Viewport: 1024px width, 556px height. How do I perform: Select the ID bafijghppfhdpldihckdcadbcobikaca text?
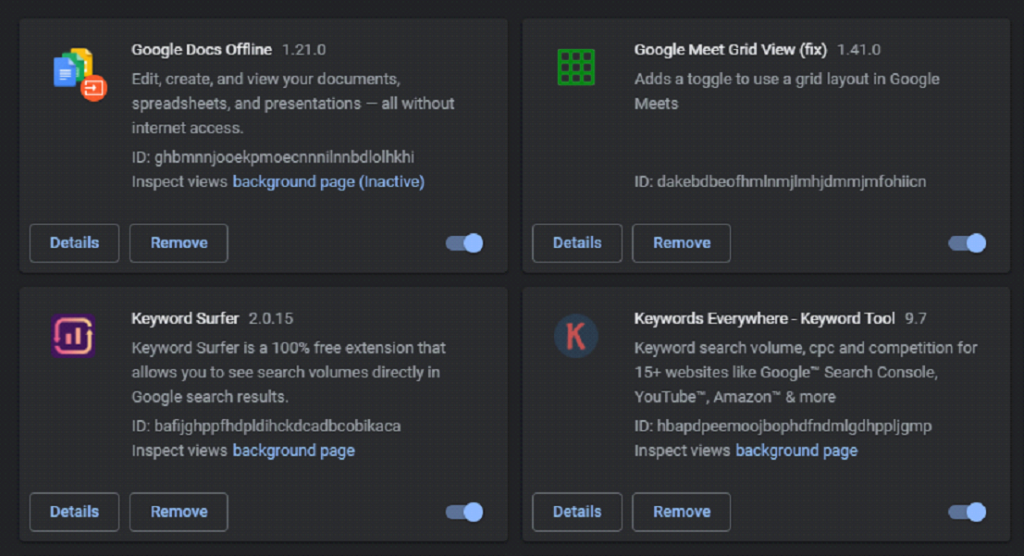point(266,426)
